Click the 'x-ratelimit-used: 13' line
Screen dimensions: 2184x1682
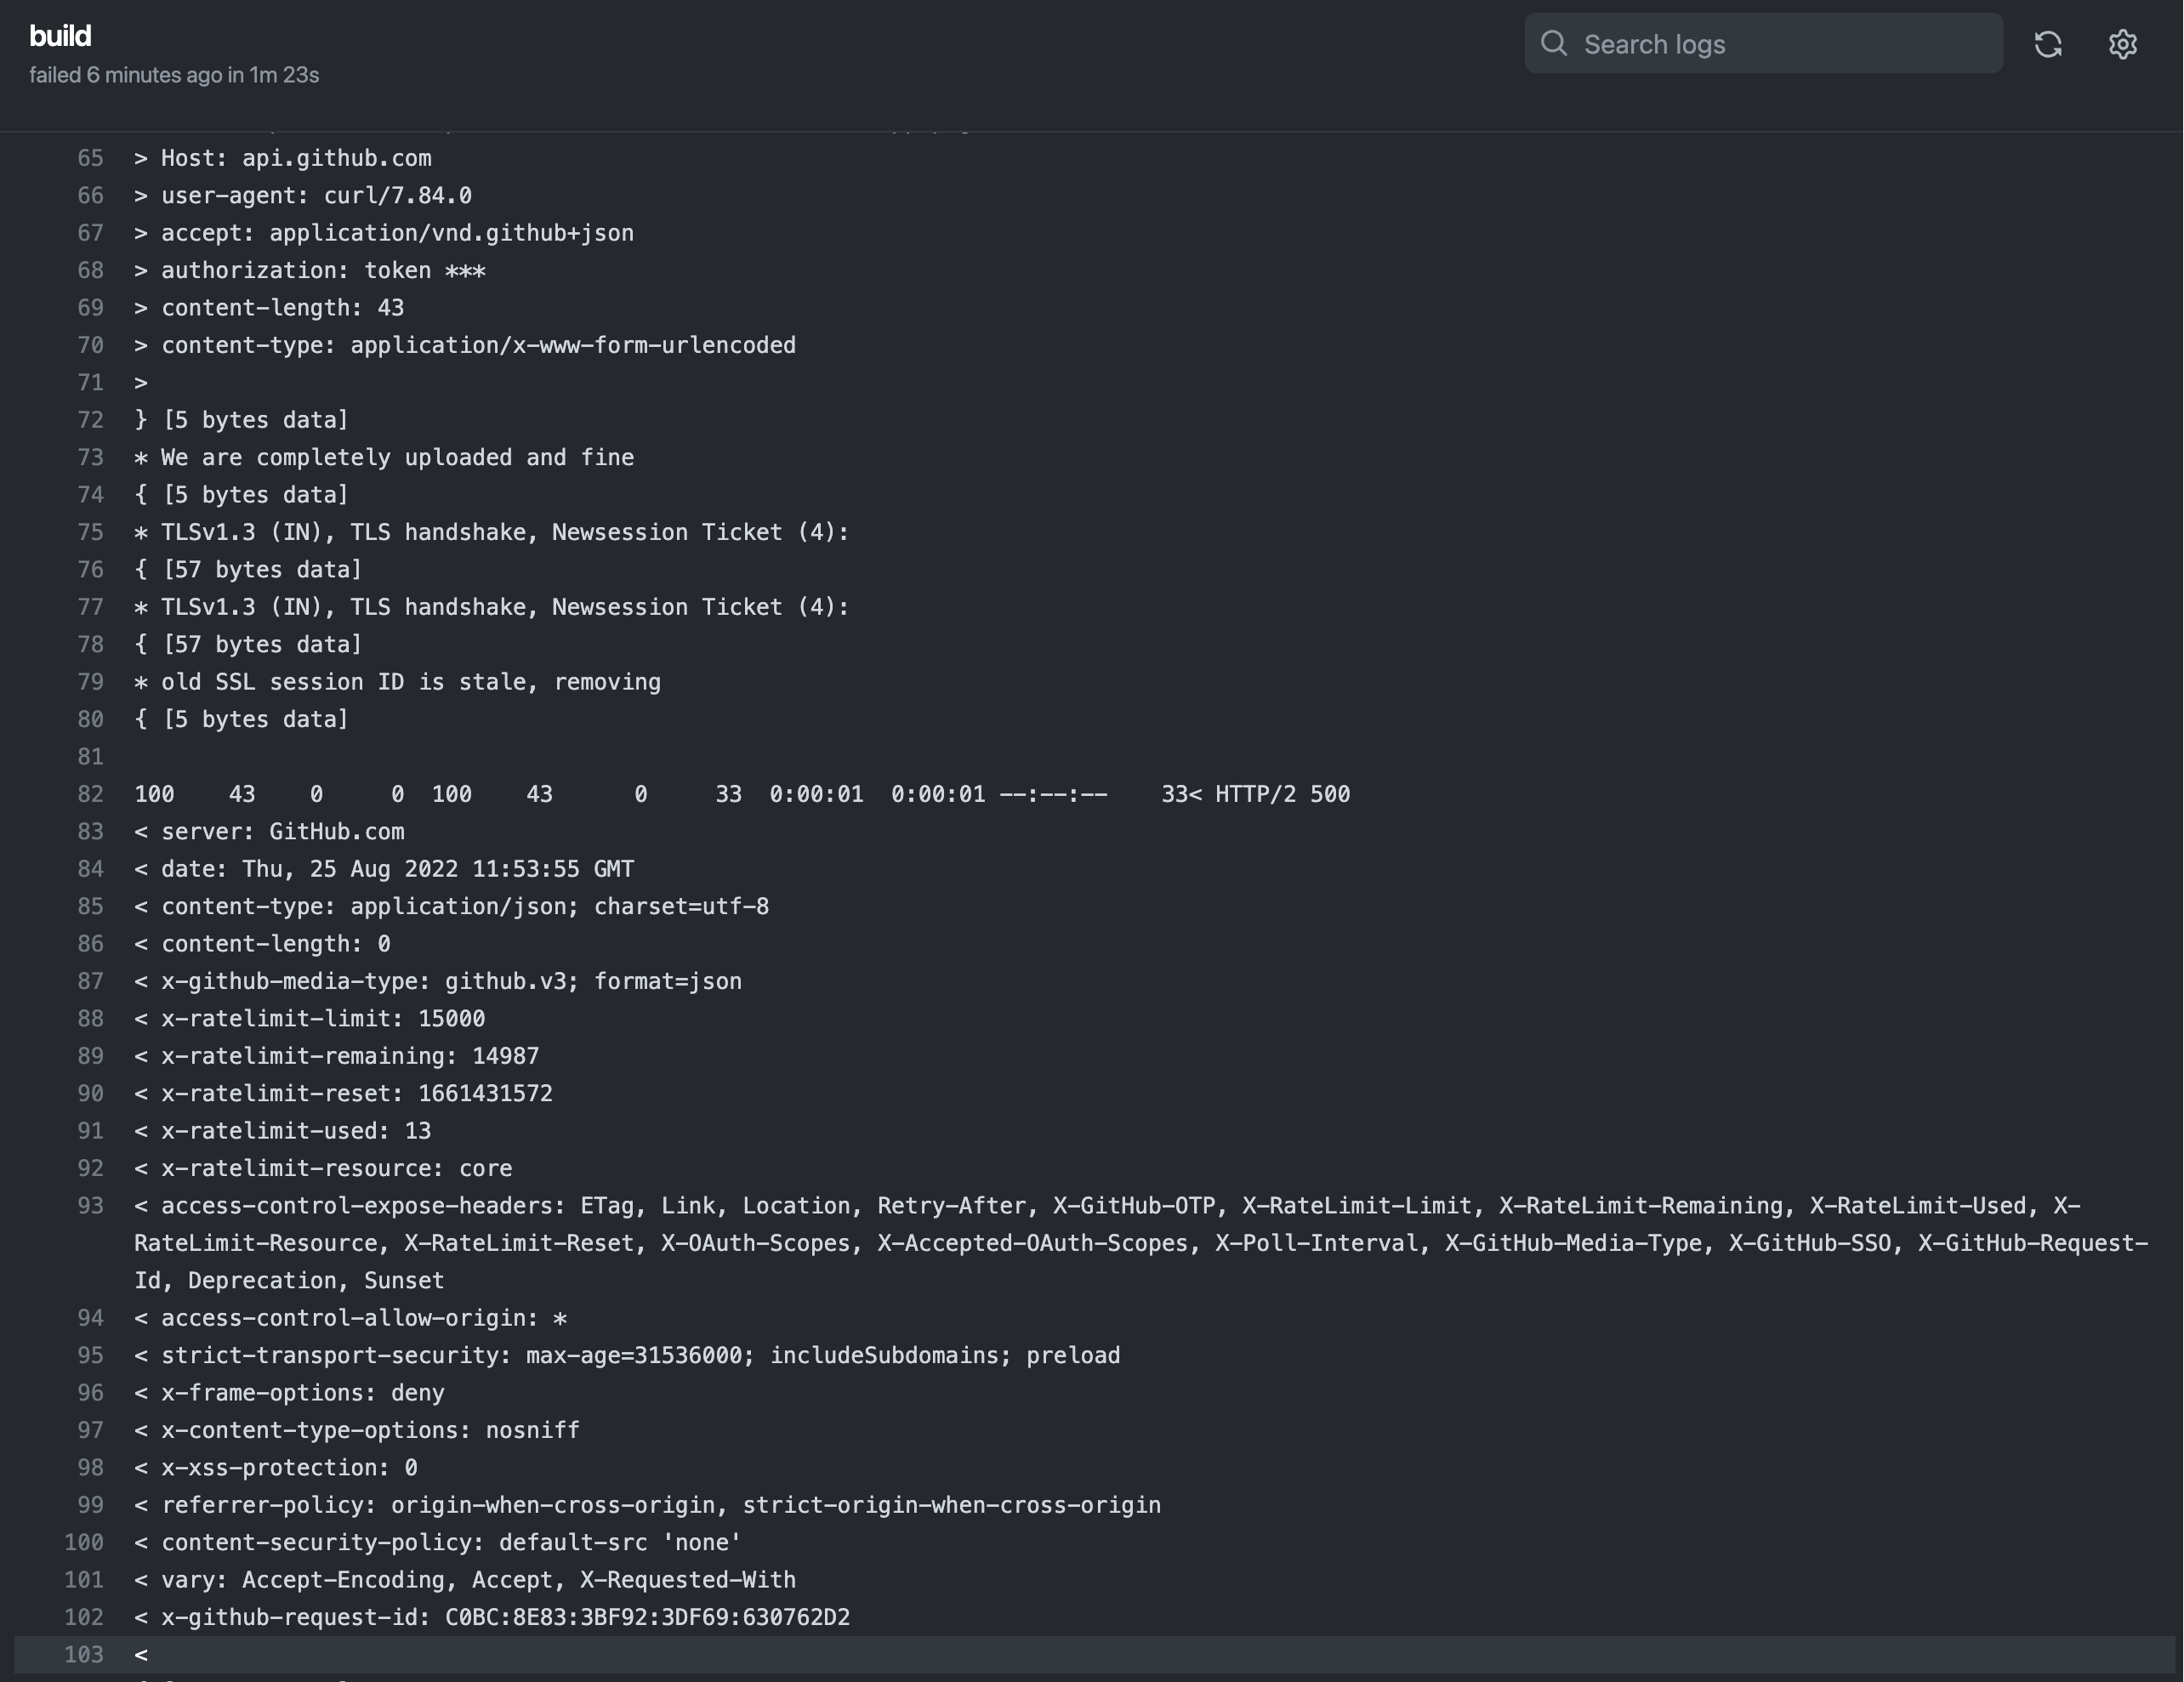coord(283,1131)
